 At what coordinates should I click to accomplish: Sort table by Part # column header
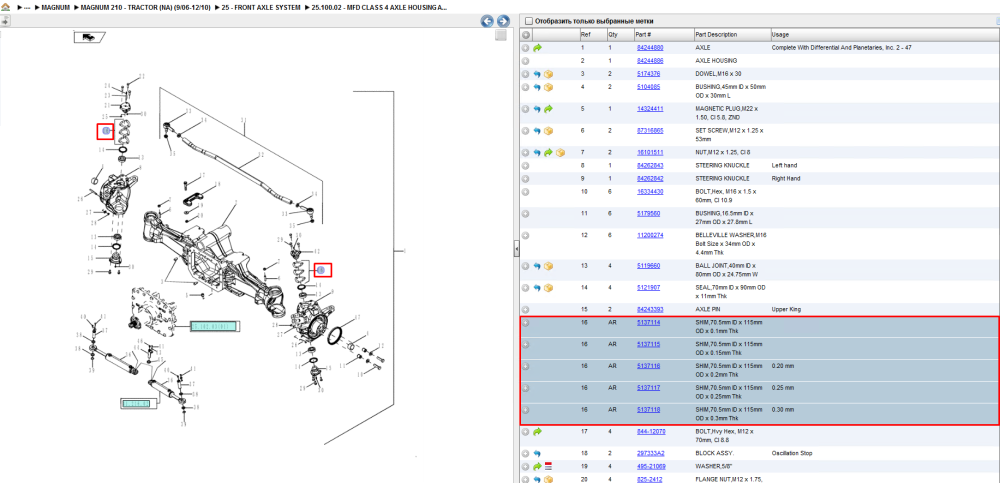pyautogui.click(x=663, y=34)
